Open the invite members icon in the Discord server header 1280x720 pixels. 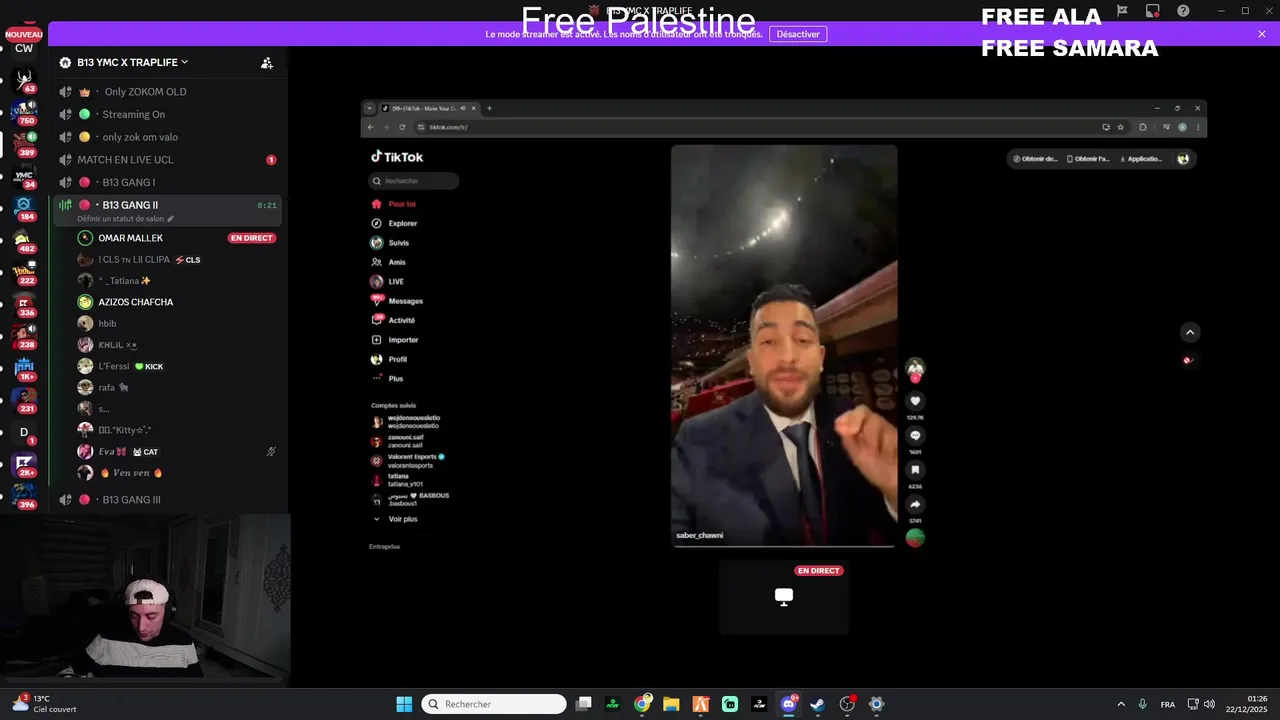[267, 63]
